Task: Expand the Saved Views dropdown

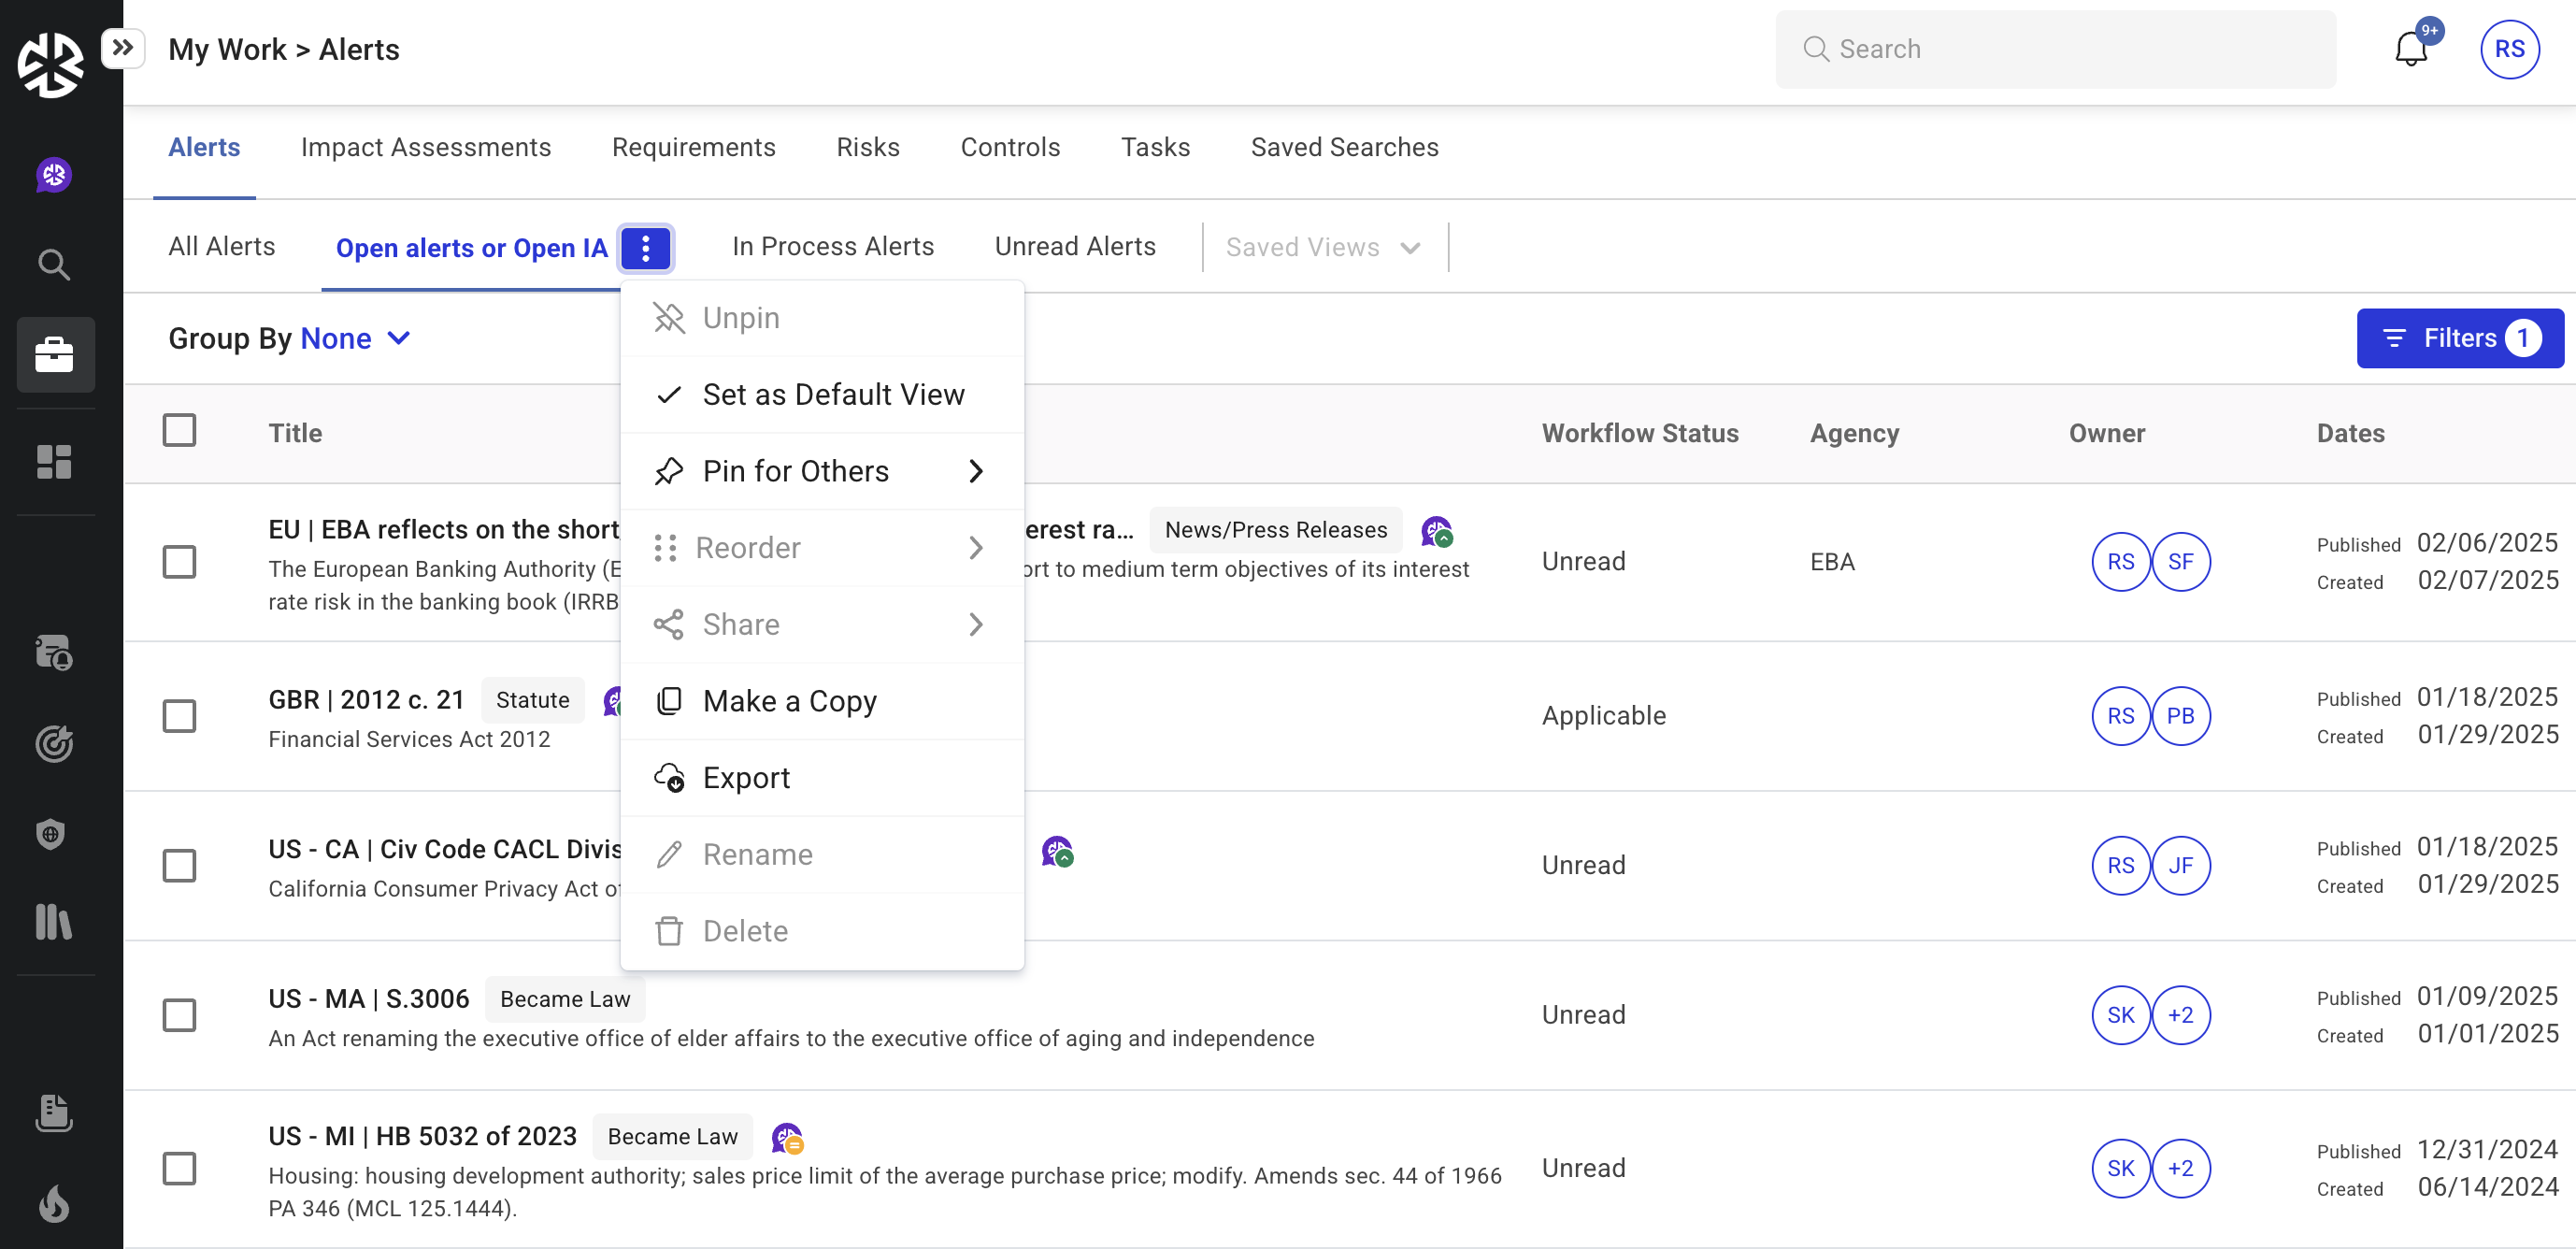Action: [1322, 247]
